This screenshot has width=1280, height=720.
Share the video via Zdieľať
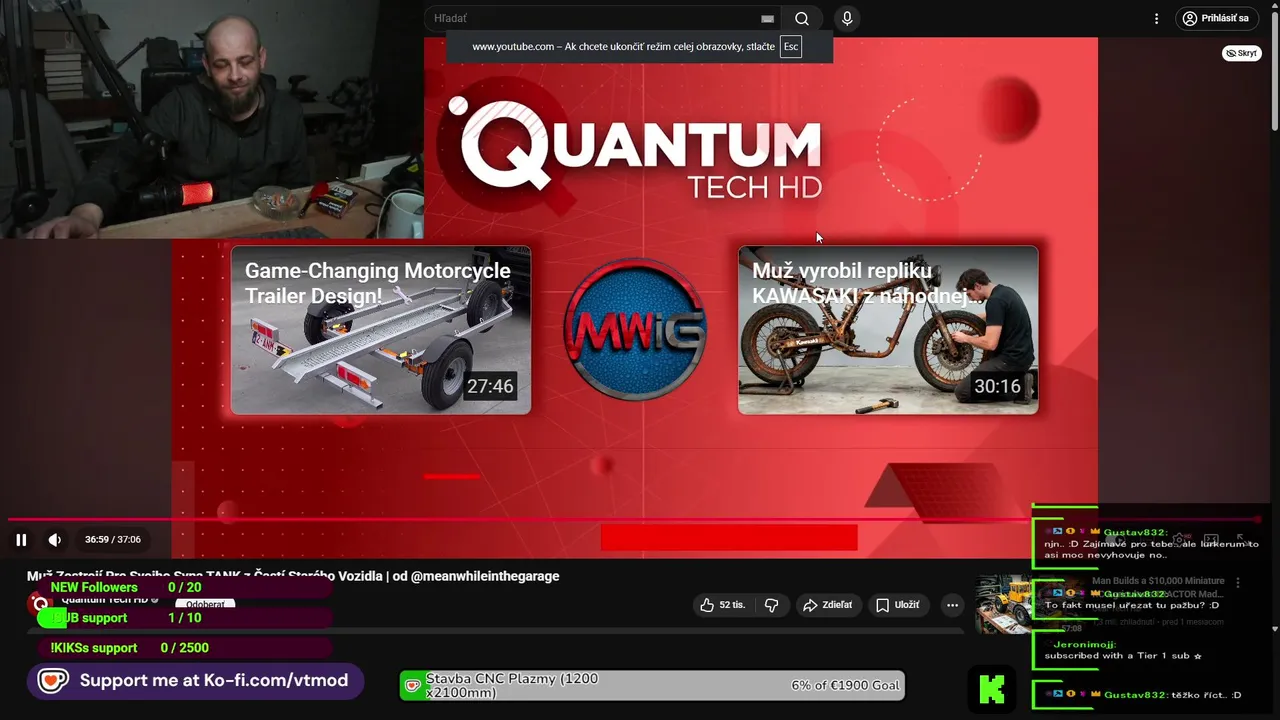828,605
